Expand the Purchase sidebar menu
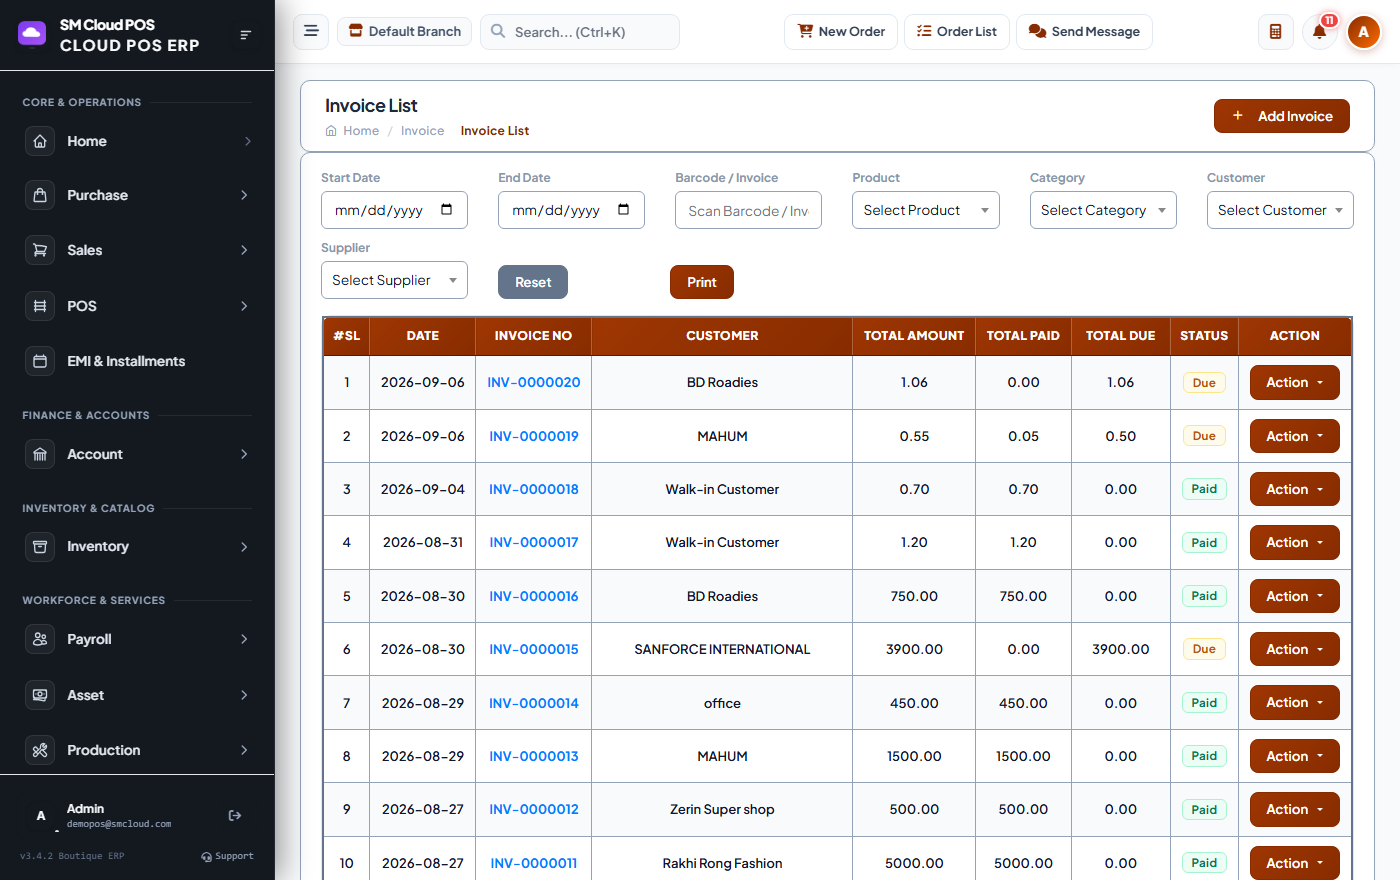 coord(137,195)
